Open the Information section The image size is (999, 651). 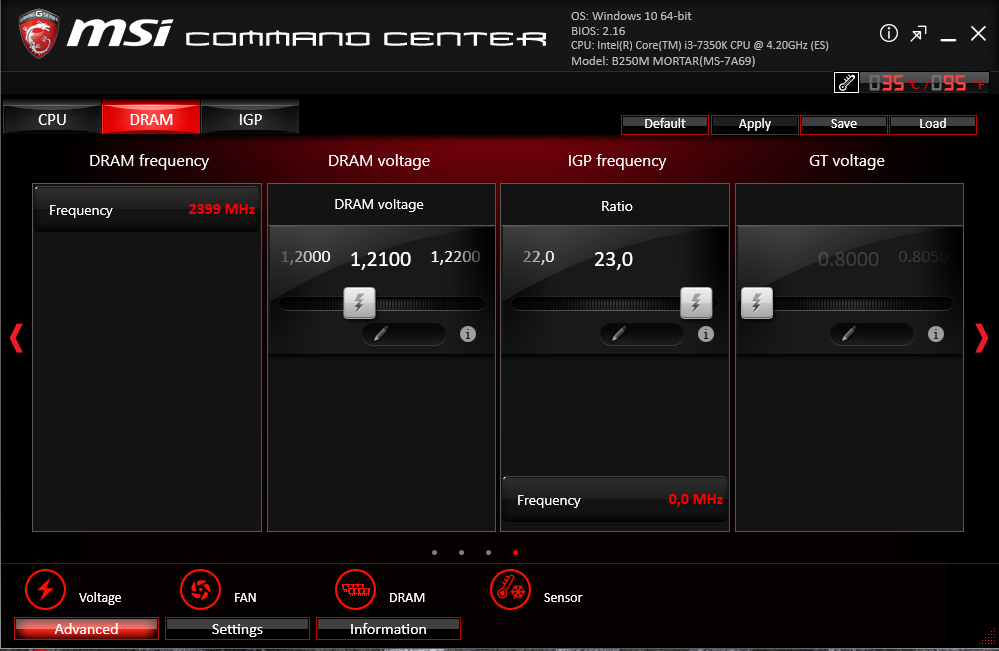(x=388, y=629)
